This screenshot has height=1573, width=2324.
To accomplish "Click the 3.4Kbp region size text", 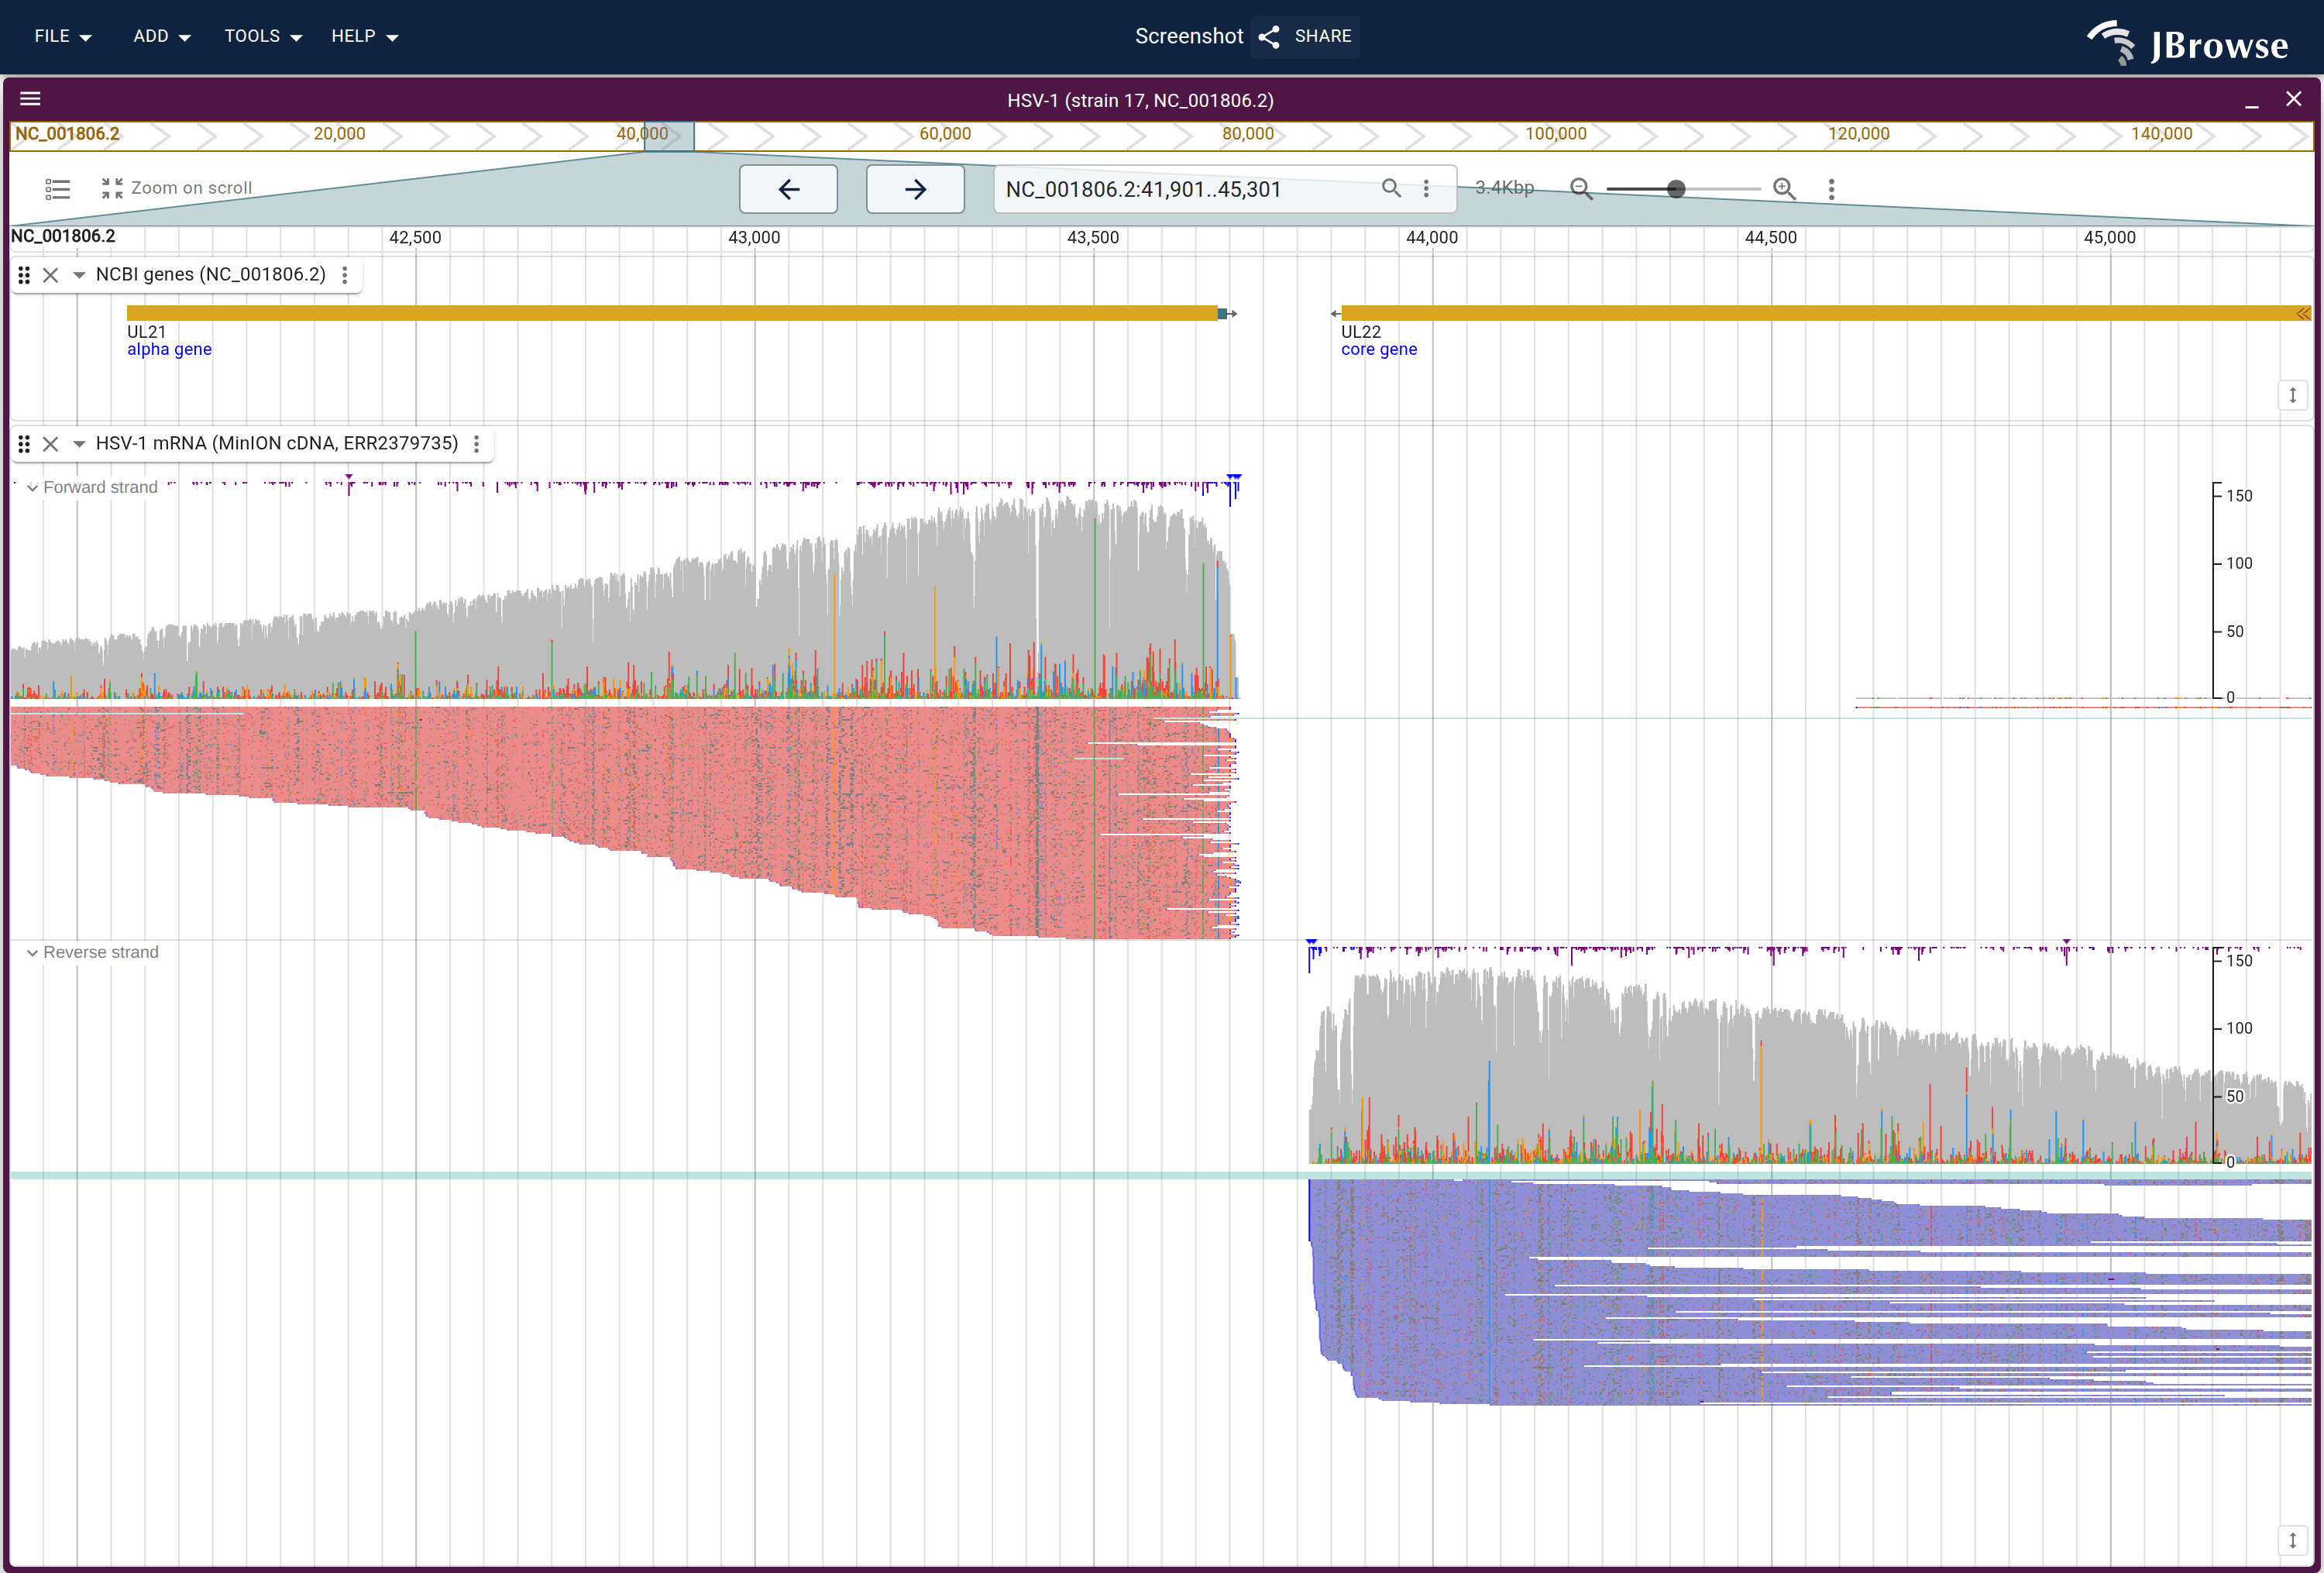I will coord(1505,188).
